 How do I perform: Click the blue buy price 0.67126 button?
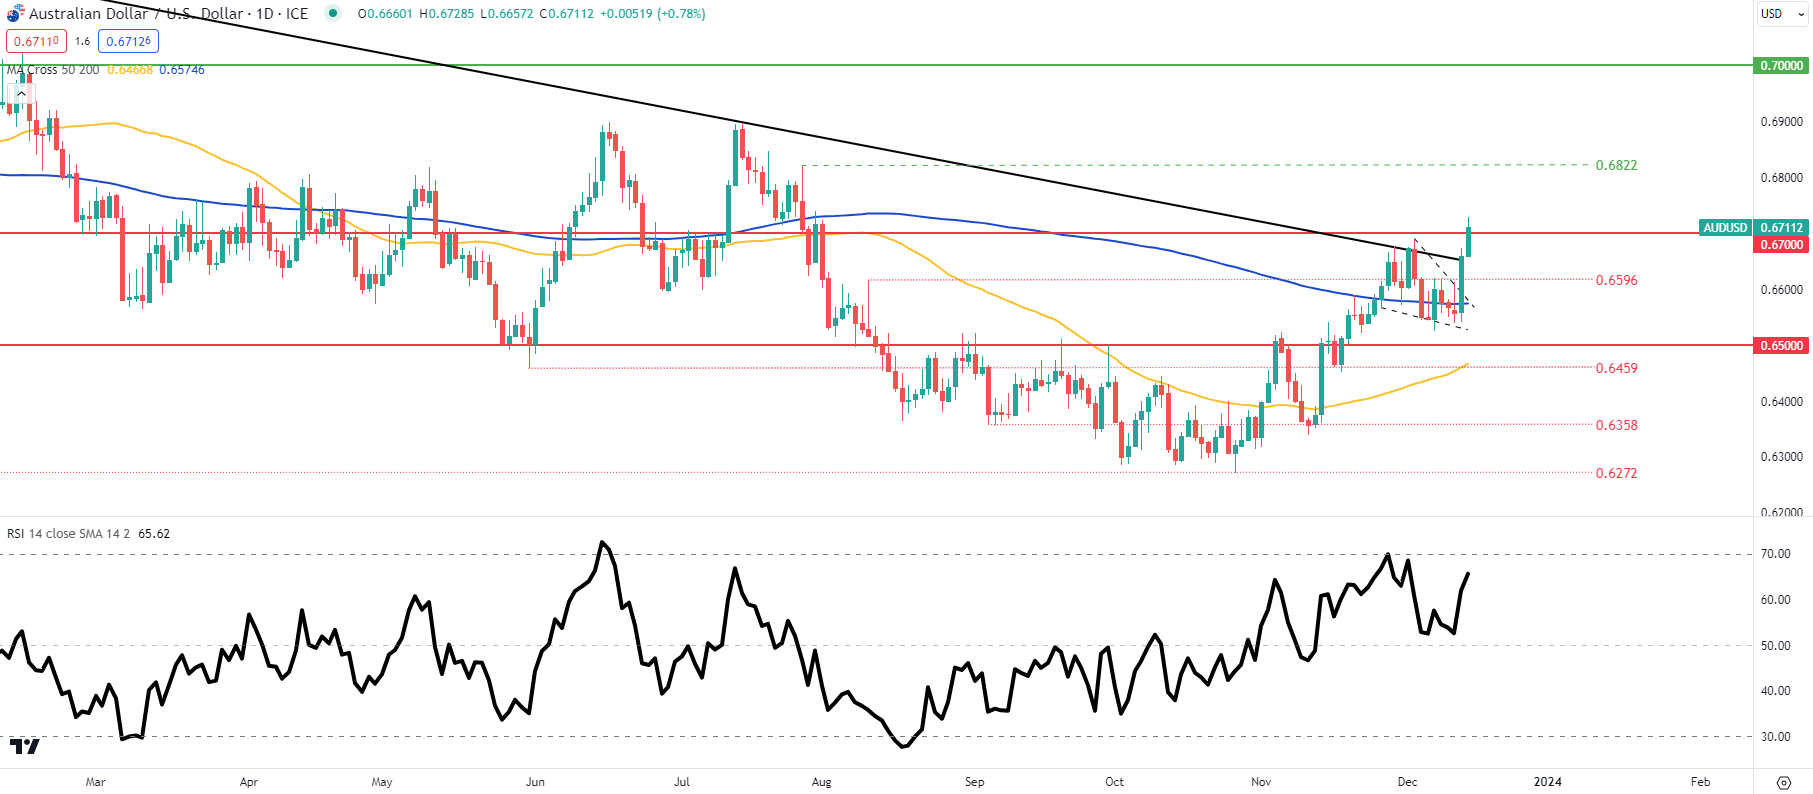pos(128,41)
